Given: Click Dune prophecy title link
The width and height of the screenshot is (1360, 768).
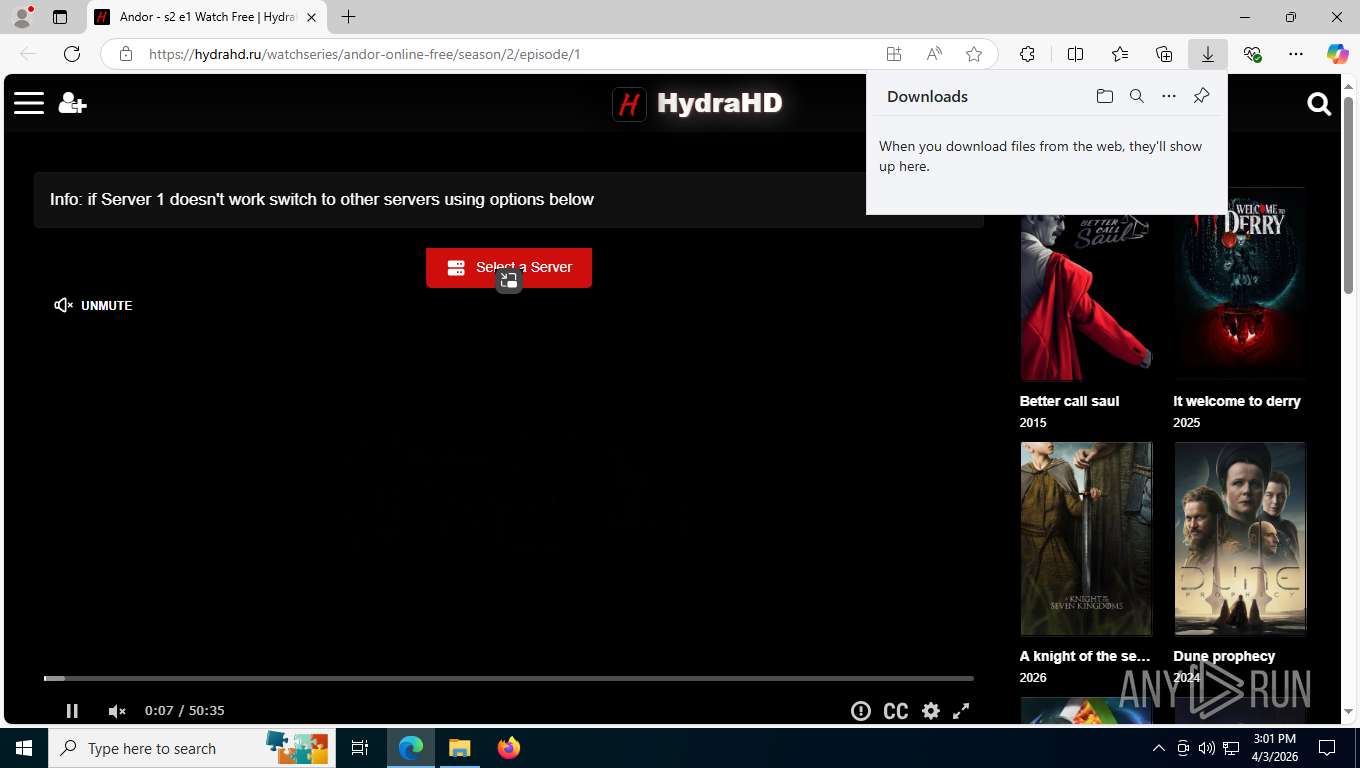Looking at the screenshot, I should pyautogui.click(x=1224, y=656).
